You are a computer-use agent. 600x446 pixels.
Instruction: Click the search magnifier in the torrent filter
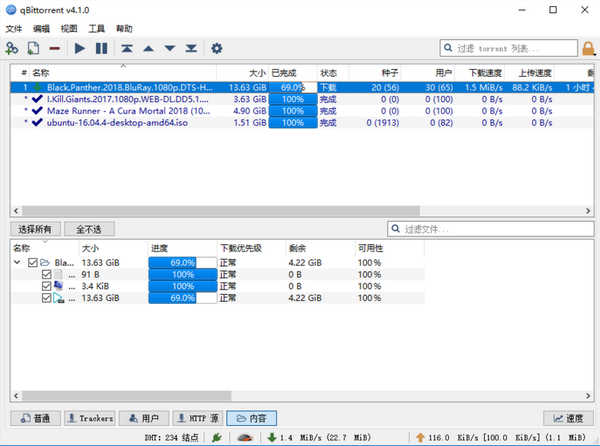point(448,48)
